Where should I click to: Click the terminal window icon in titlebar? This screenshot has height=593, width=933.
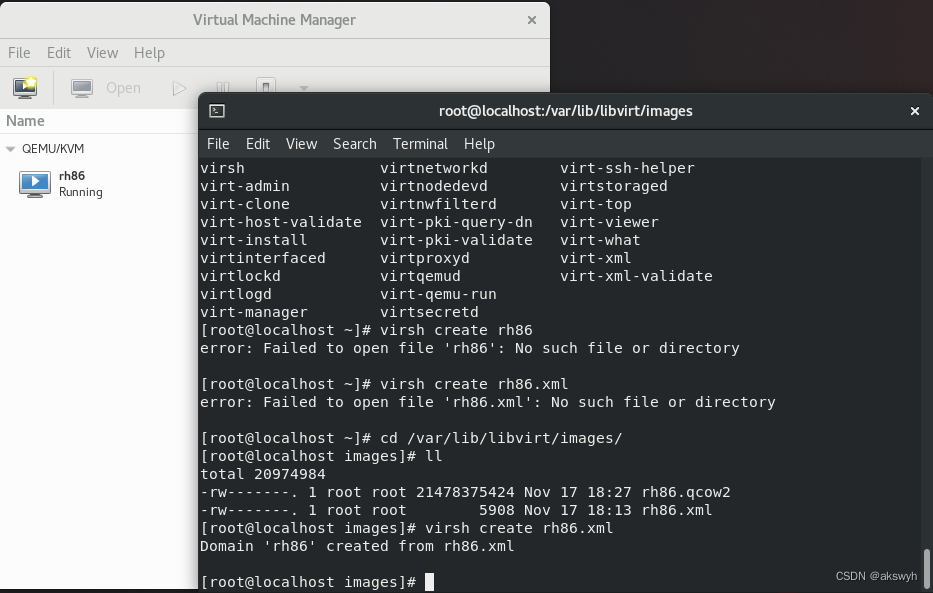217,111
